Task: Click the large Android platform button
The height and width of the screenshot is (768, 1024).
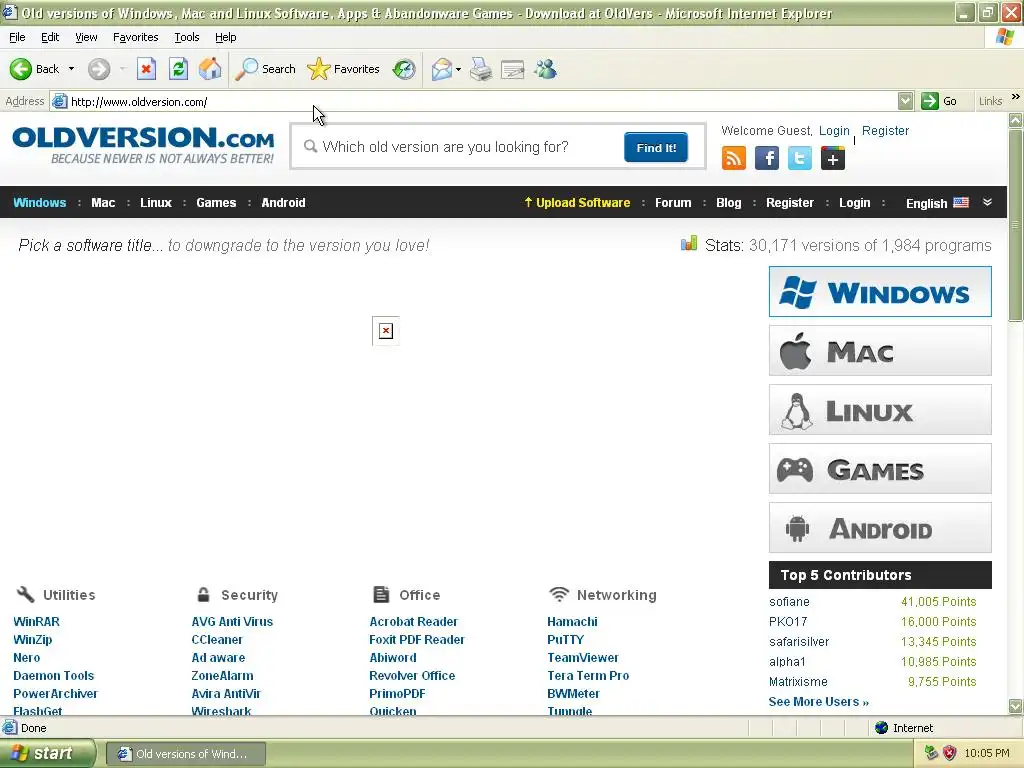Action: click(880, 528)
